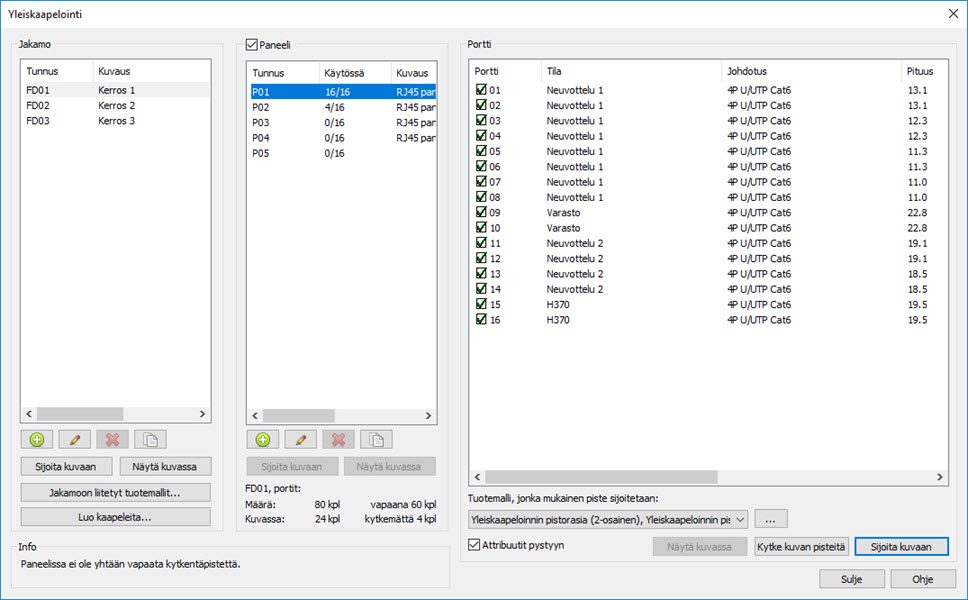Delete the selected panel with the red X
This screenshot has width=968, height=600.
click(338, 439)
